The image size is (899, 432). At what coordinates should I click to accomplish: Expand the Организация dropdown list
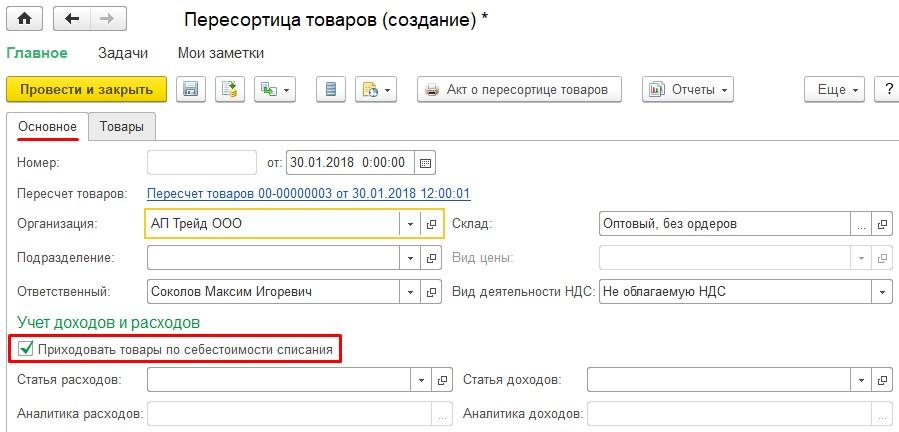pyautogui.click(x=410, y=224)
